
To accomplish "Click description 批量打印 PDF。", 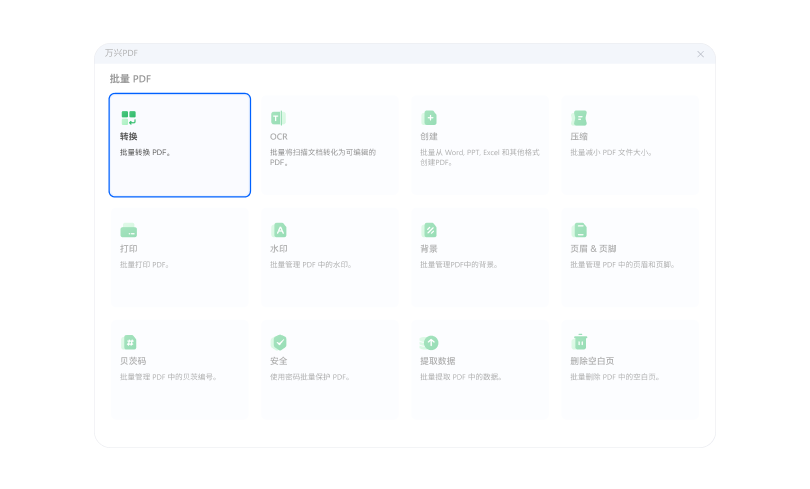I will point(145,264).
